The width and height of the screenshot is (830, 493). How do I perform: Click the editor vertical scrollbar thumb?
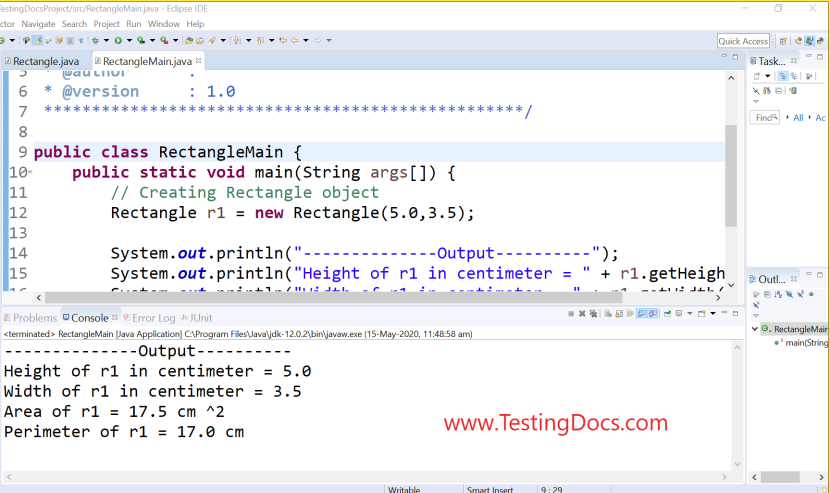pos(731,176)
